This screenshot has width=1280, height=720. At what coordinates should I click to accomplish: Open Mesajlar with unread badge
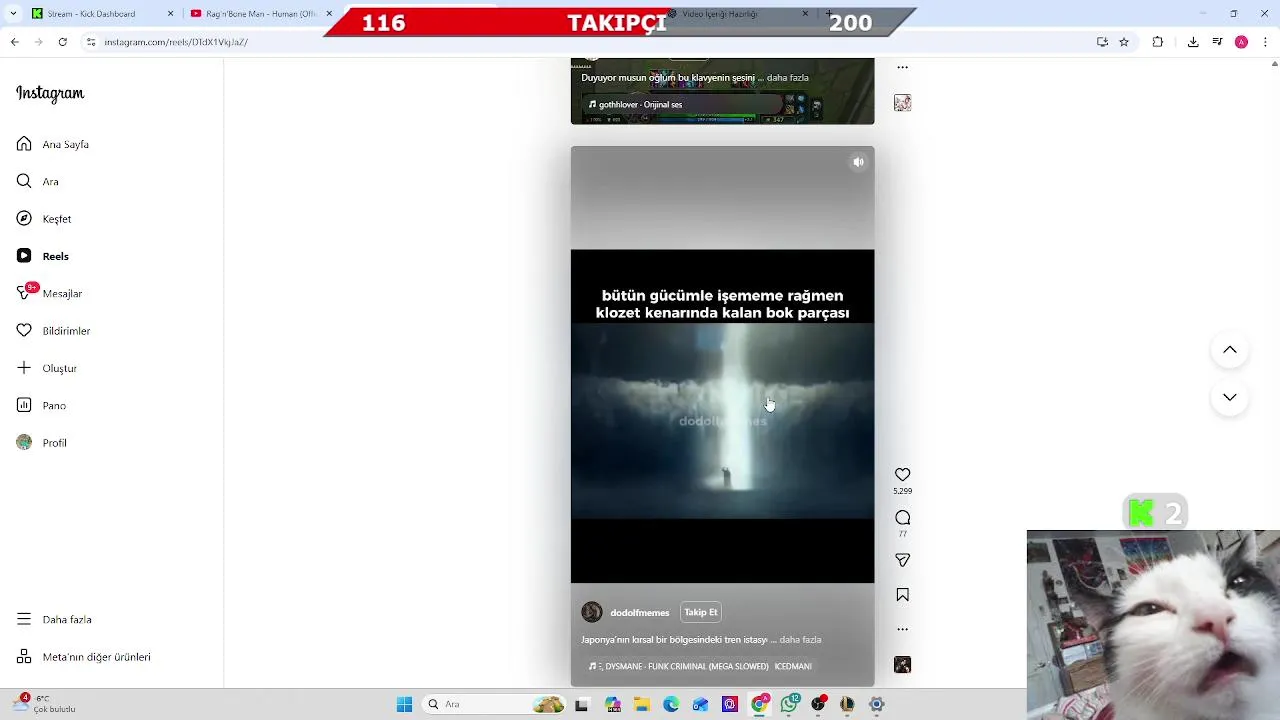49,293
